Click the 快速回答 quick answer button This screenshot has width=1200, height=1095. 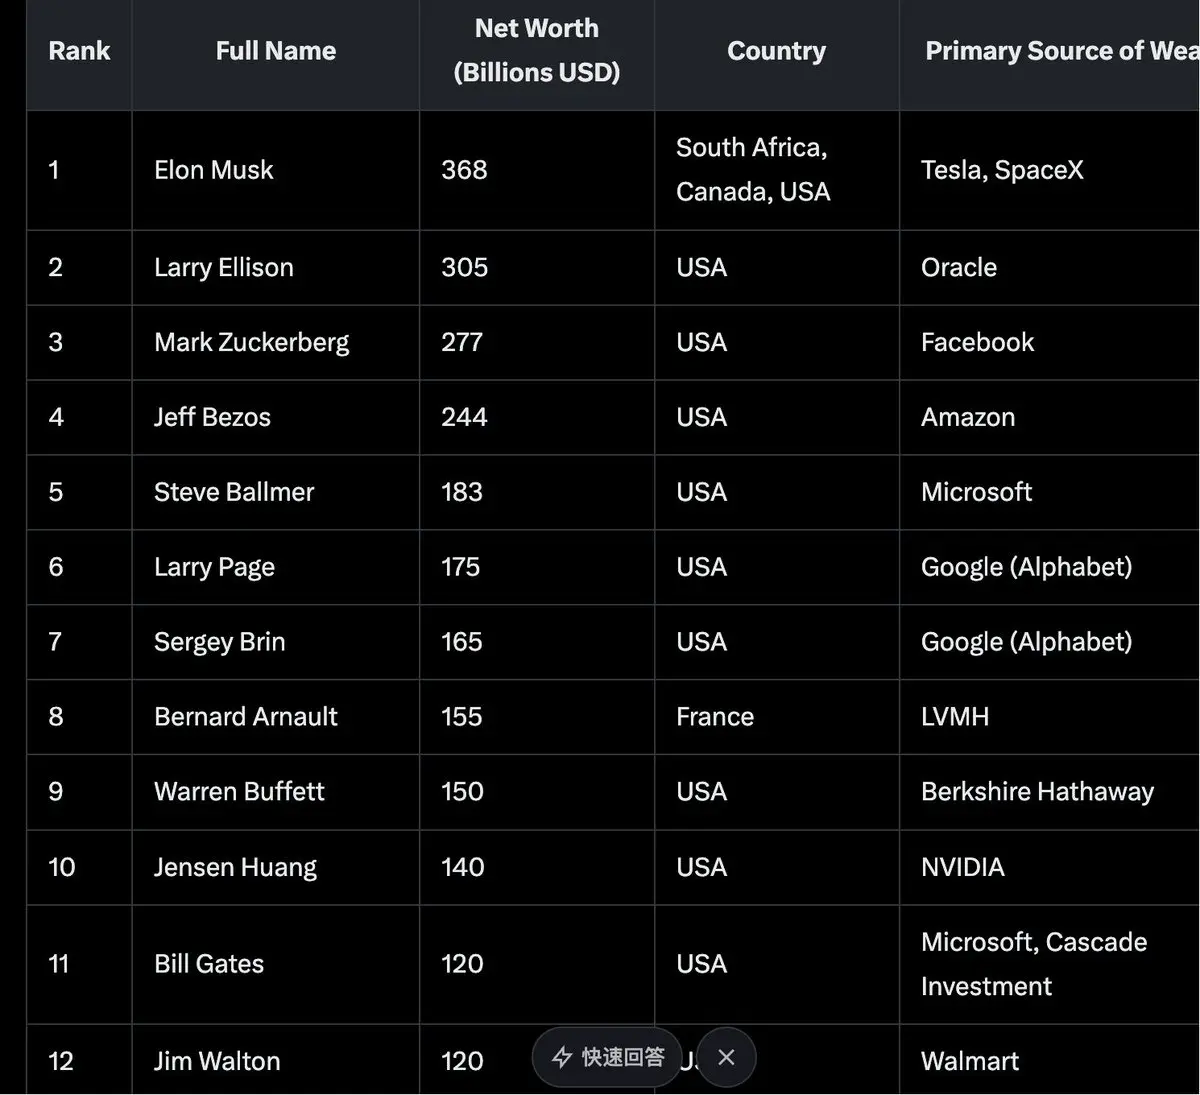pyautogui.click(x=607, y=1057)
